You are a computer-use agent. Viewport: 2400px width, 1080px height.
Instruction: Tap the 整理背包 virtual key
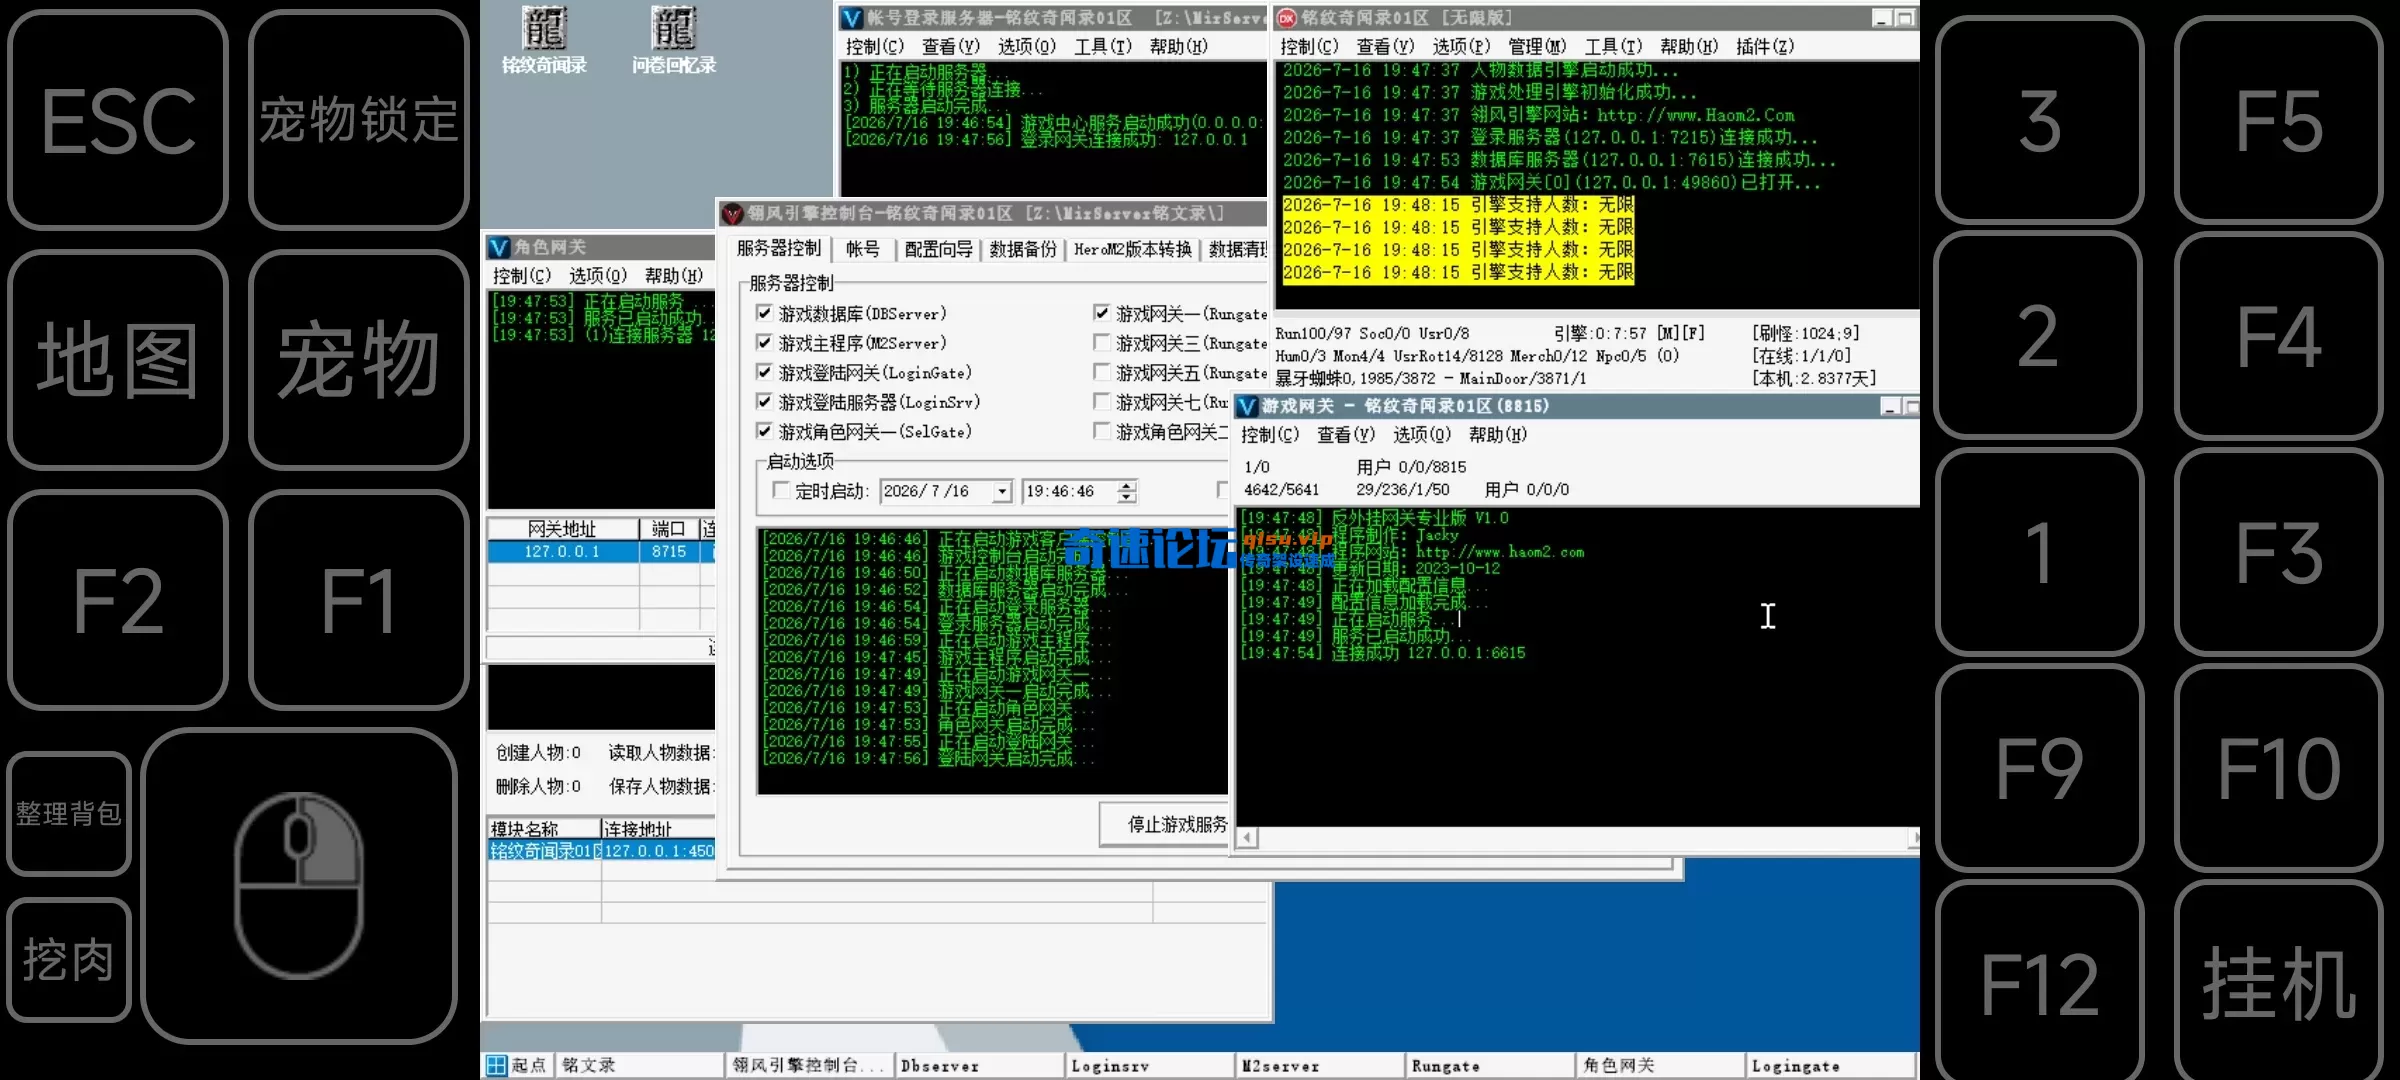click(x=69, y=813)
